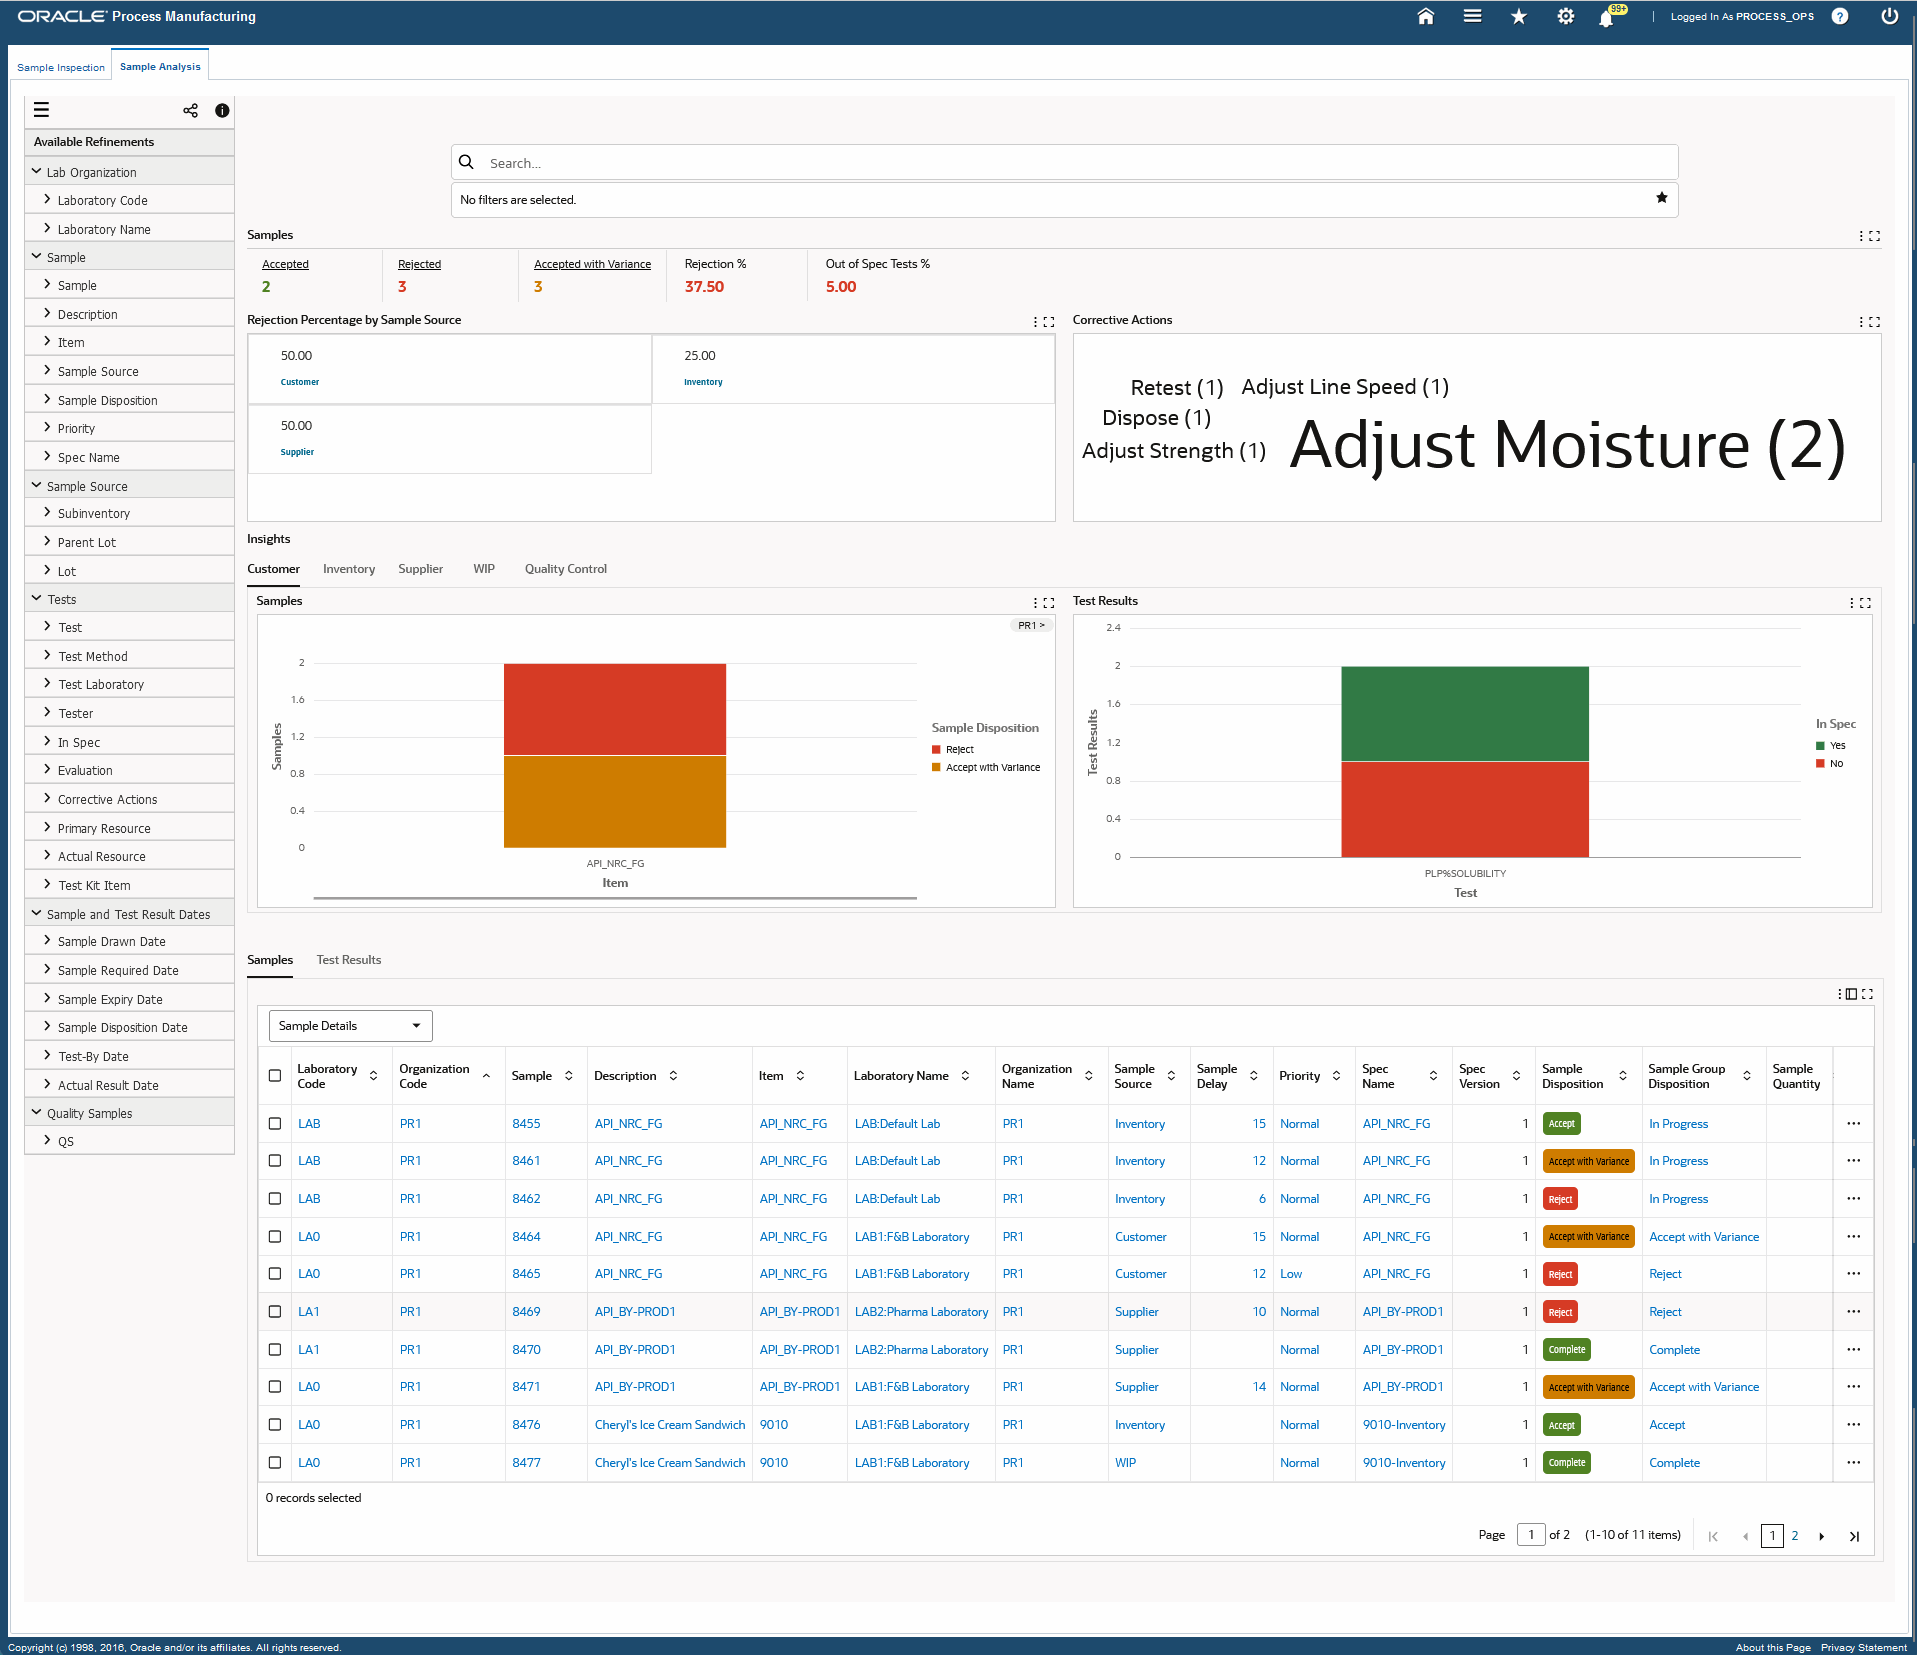This screenshot has height=1655, width=1917.
Task: Open the Navigator menu icon in header
Action: click(1472, 16)
